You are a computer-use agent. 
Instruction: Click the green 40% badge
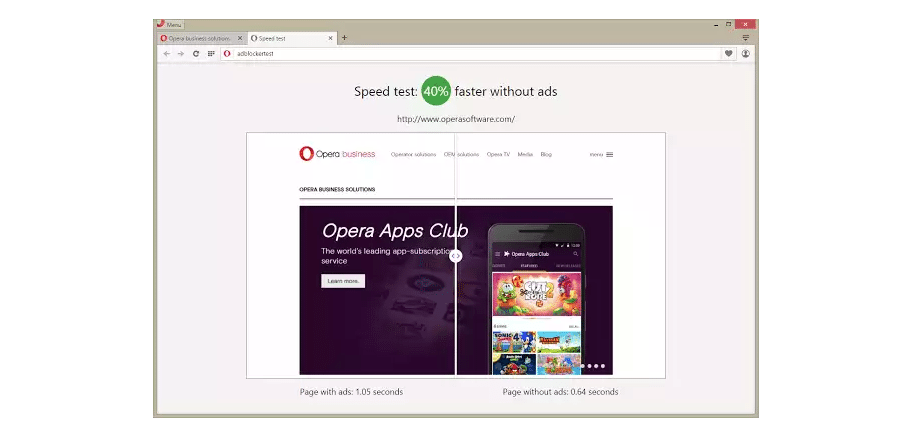[x=436, y=91]
